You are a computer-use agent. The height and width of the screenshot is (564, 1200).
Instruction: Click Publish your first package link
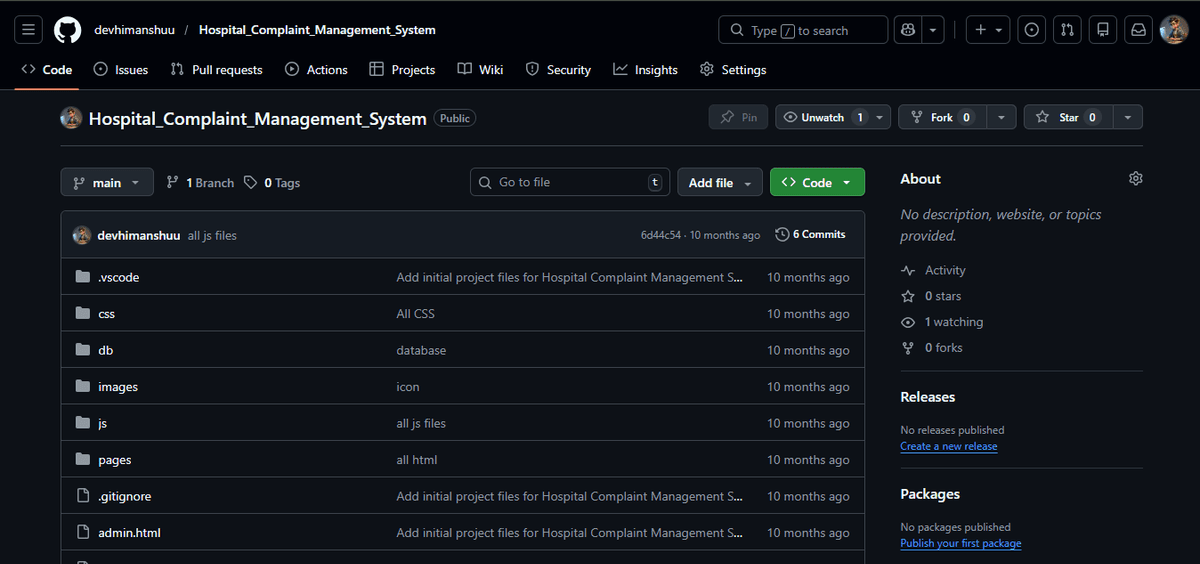(x=960, y=543)
